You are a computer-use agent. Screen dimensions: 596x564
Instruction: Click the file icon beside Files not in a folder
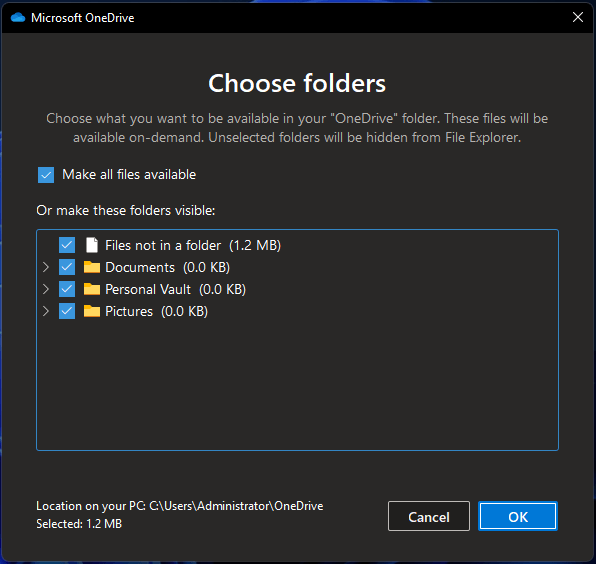[92, 245]
